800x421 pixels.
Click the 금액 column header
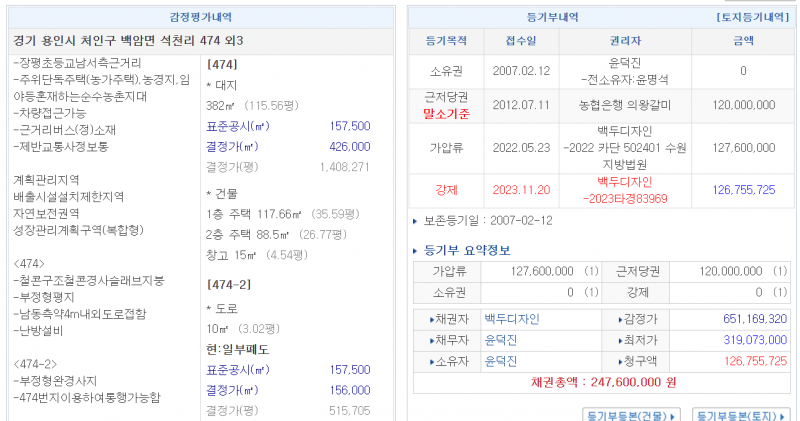(x=743, y=42)
